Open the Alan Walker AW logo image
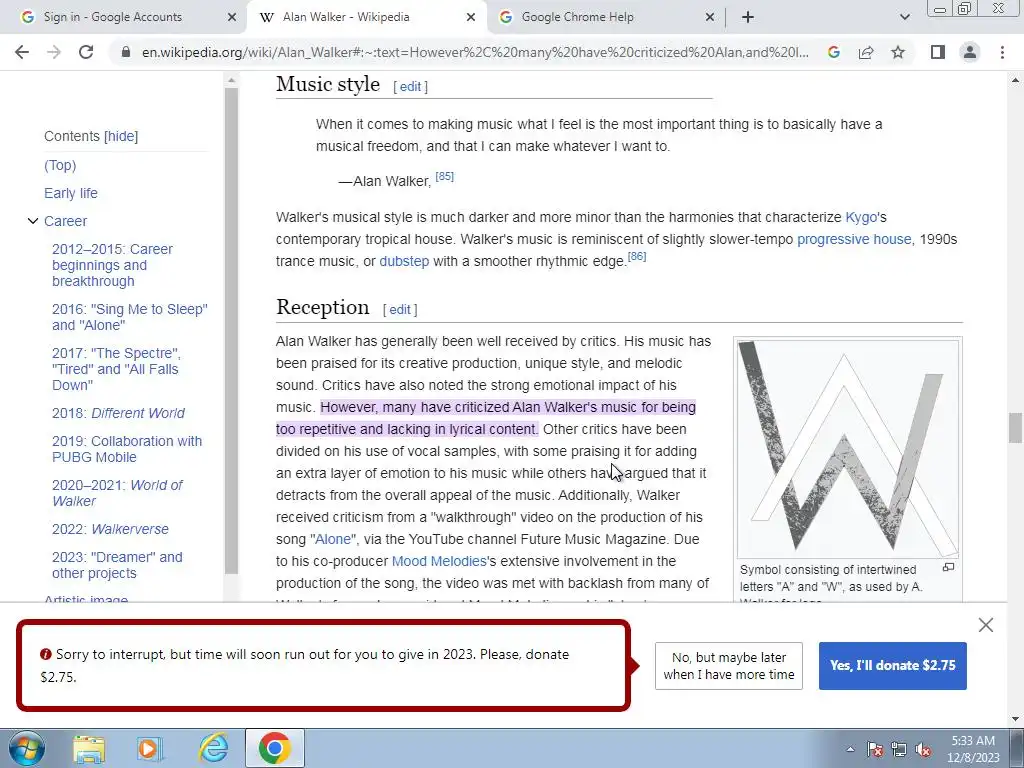1024x768 pixels. [x=848, y=448]
